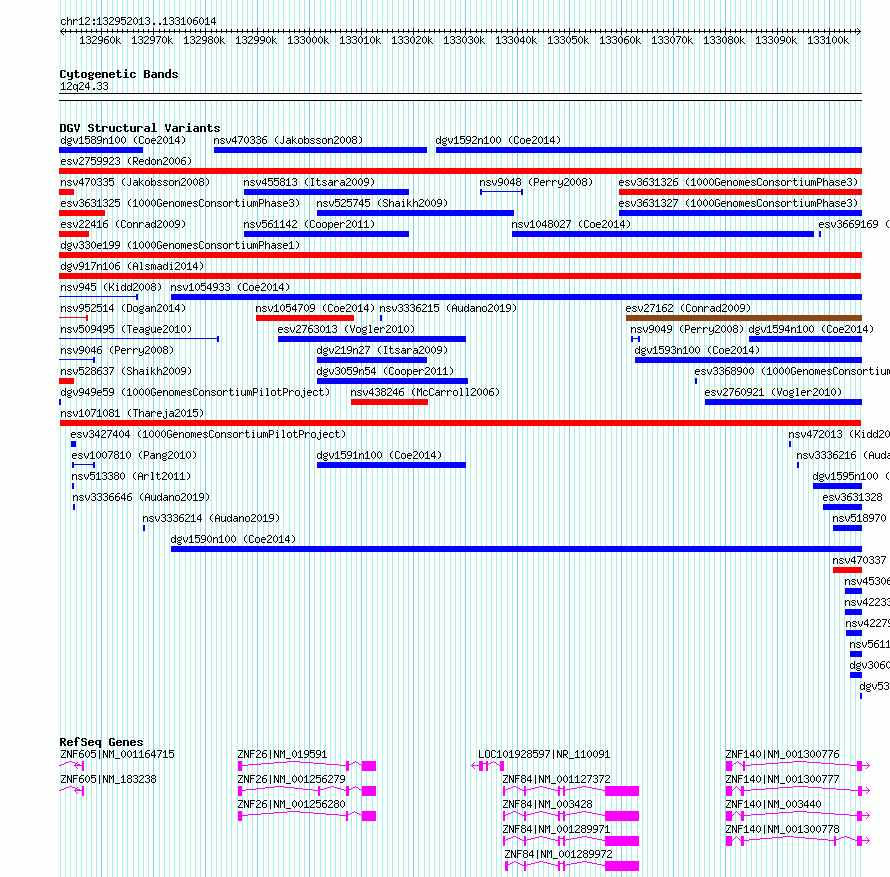
Task: Open nsv1054709 (Coe2014) variant
Action: click(x=314, y=308)
